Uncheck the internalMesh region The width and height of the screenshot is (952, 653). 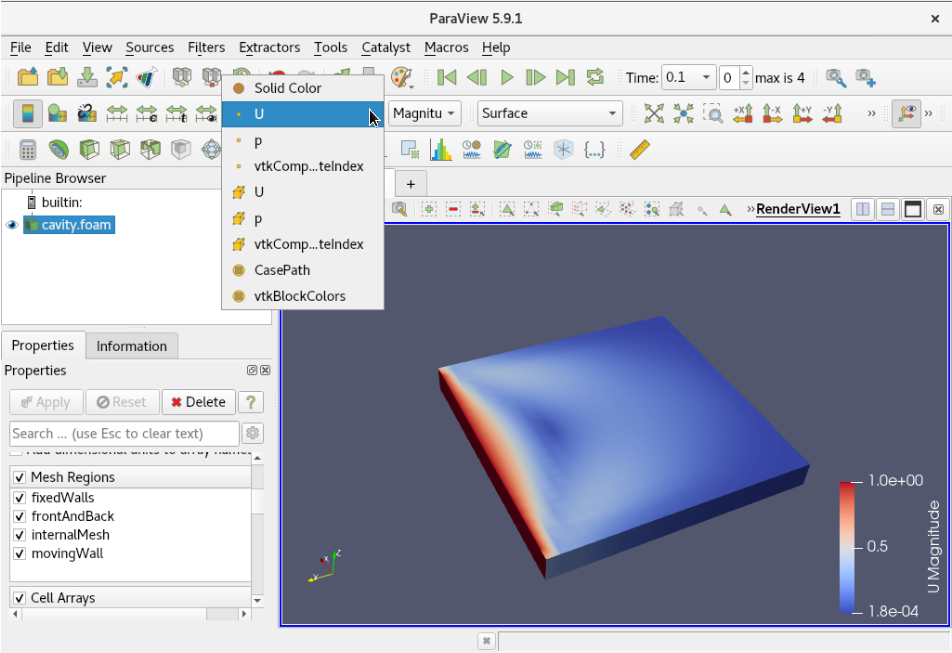(x=18, y=534)
